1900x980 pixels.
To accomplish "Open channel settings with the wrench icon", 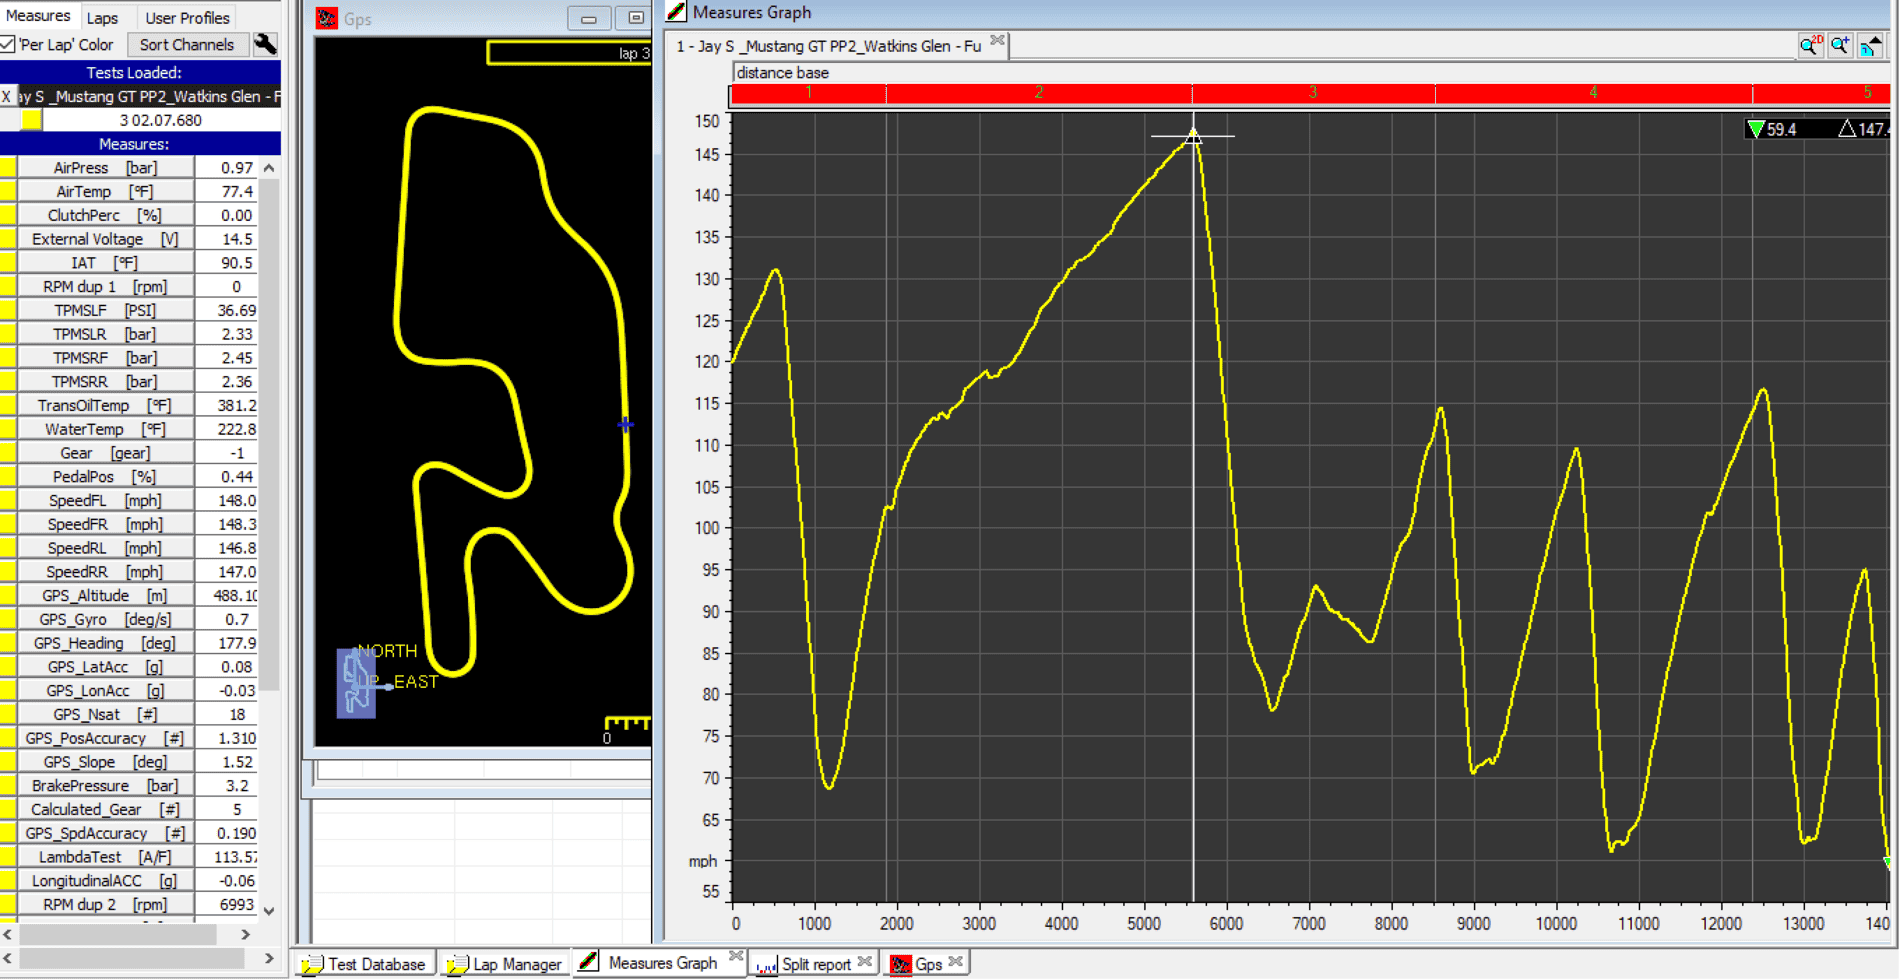I will point(265,44).
